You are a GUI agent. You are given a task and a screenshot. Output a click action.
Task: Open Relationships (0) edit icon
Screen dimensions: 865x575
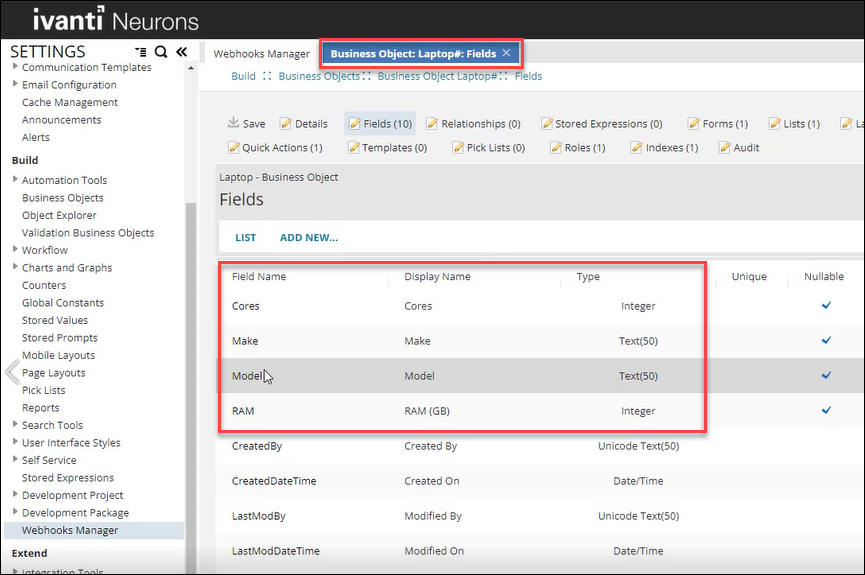(x=432, y=124)
